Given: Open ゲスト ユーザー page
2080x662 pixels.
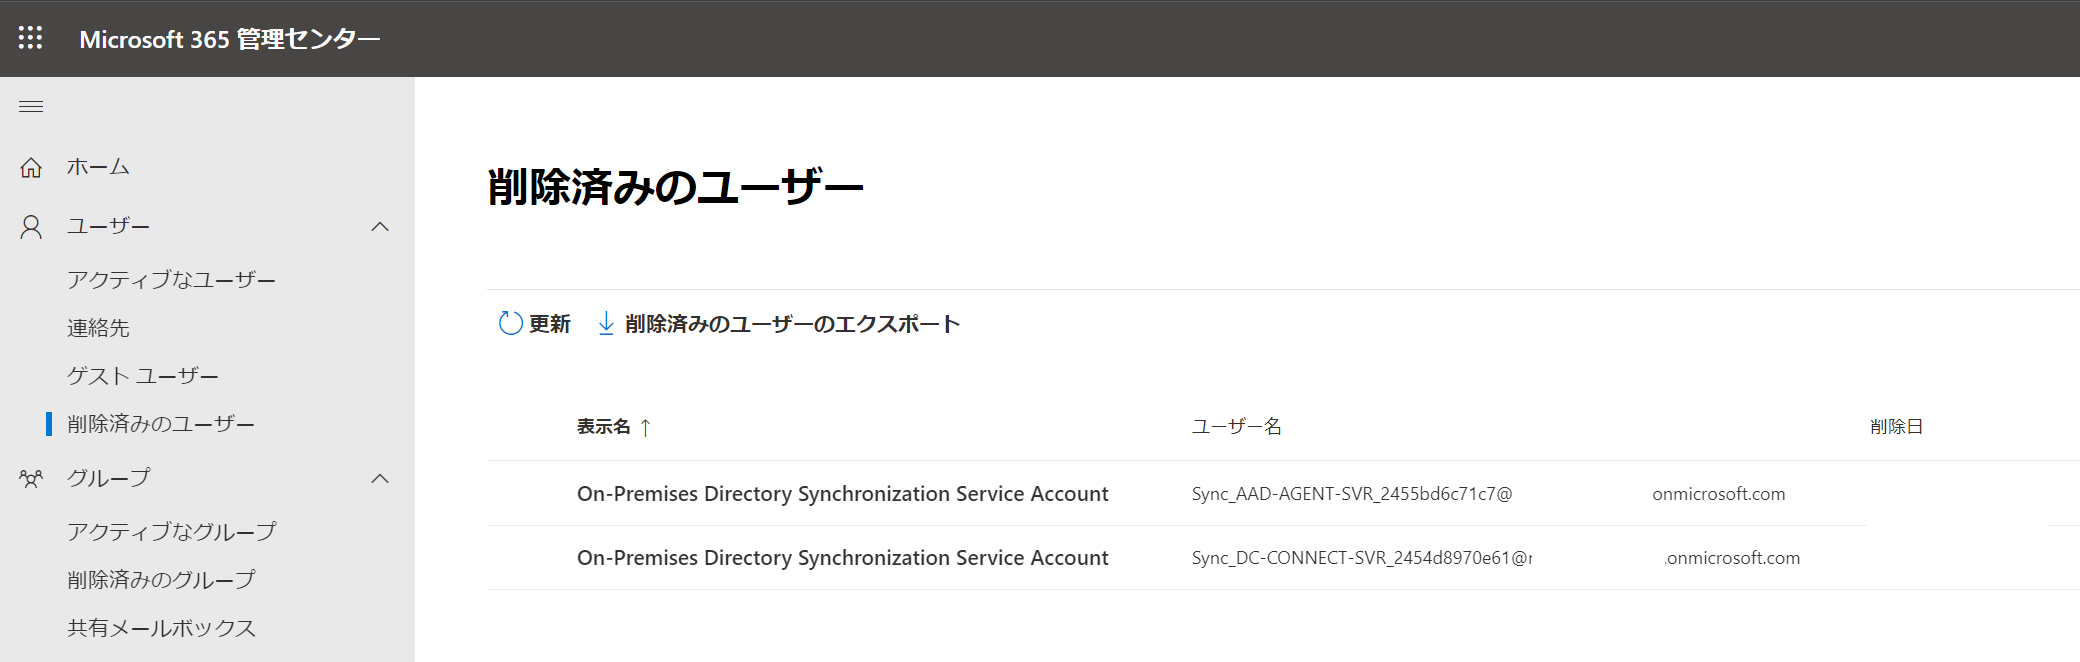Looking at the screenshot, I should tap(142, 376).
